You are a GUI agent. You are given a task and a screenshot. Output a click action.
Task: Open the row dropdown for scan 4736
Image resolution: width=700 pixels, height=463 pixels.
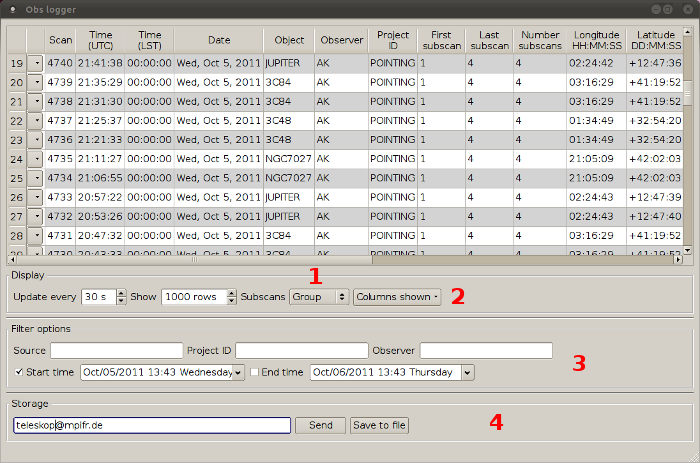[35, 140]
